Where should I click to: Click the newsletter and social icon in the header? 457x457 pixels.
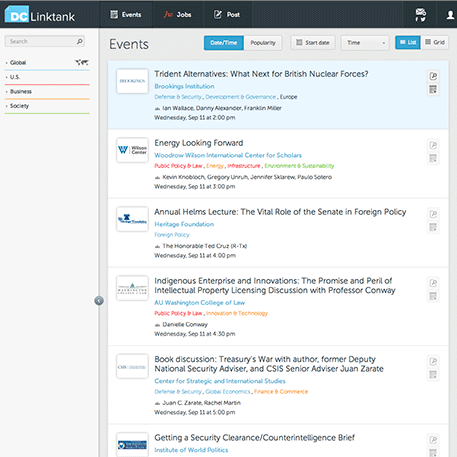tap(421, 15)
